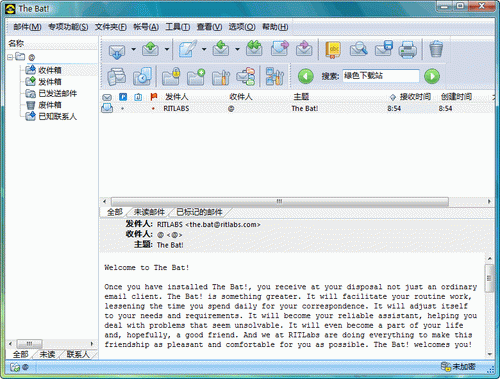
Task: Click the green next arrow beside search
Action: (432, 76)
